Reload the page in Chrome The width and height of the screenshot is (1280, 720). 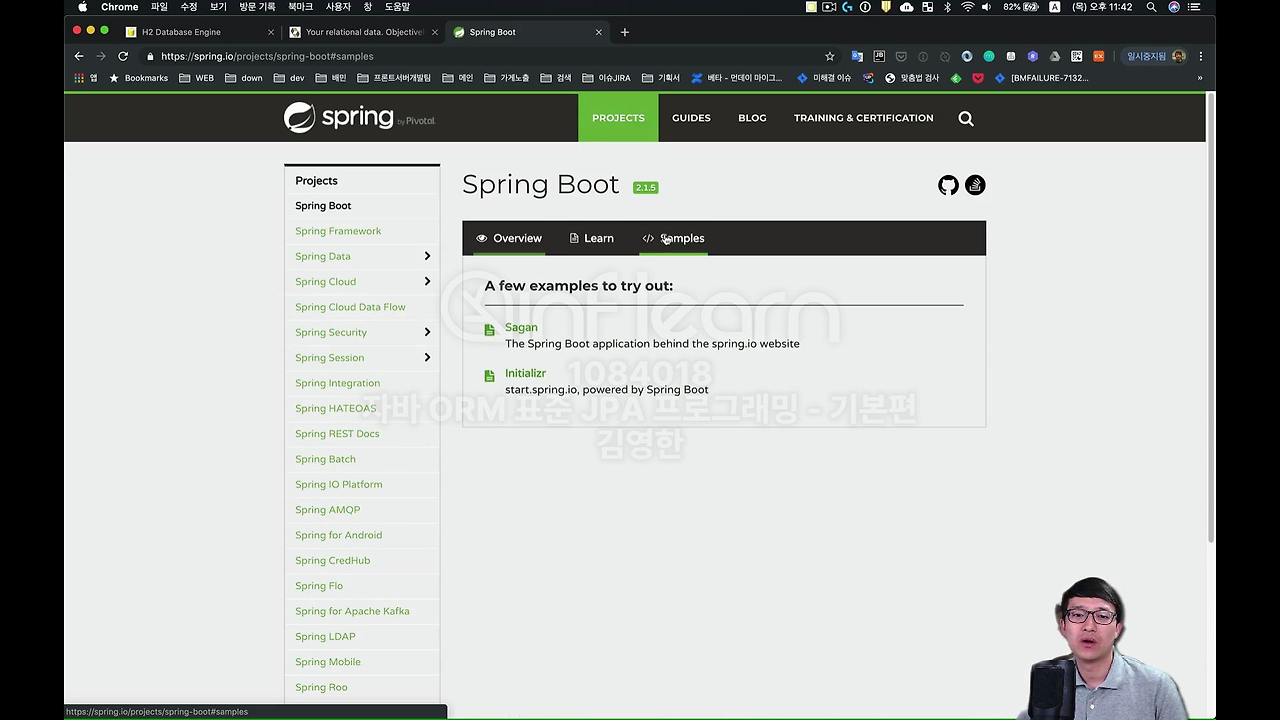click(x=123, y=56)
